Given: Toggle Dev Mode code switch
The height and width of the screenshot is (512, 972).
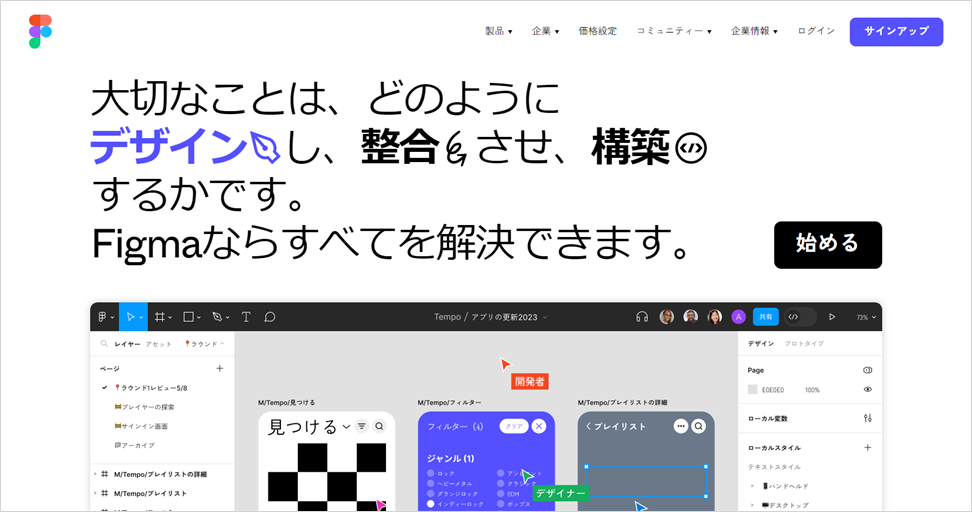Looking at the screenshot, I should (800, 317).
